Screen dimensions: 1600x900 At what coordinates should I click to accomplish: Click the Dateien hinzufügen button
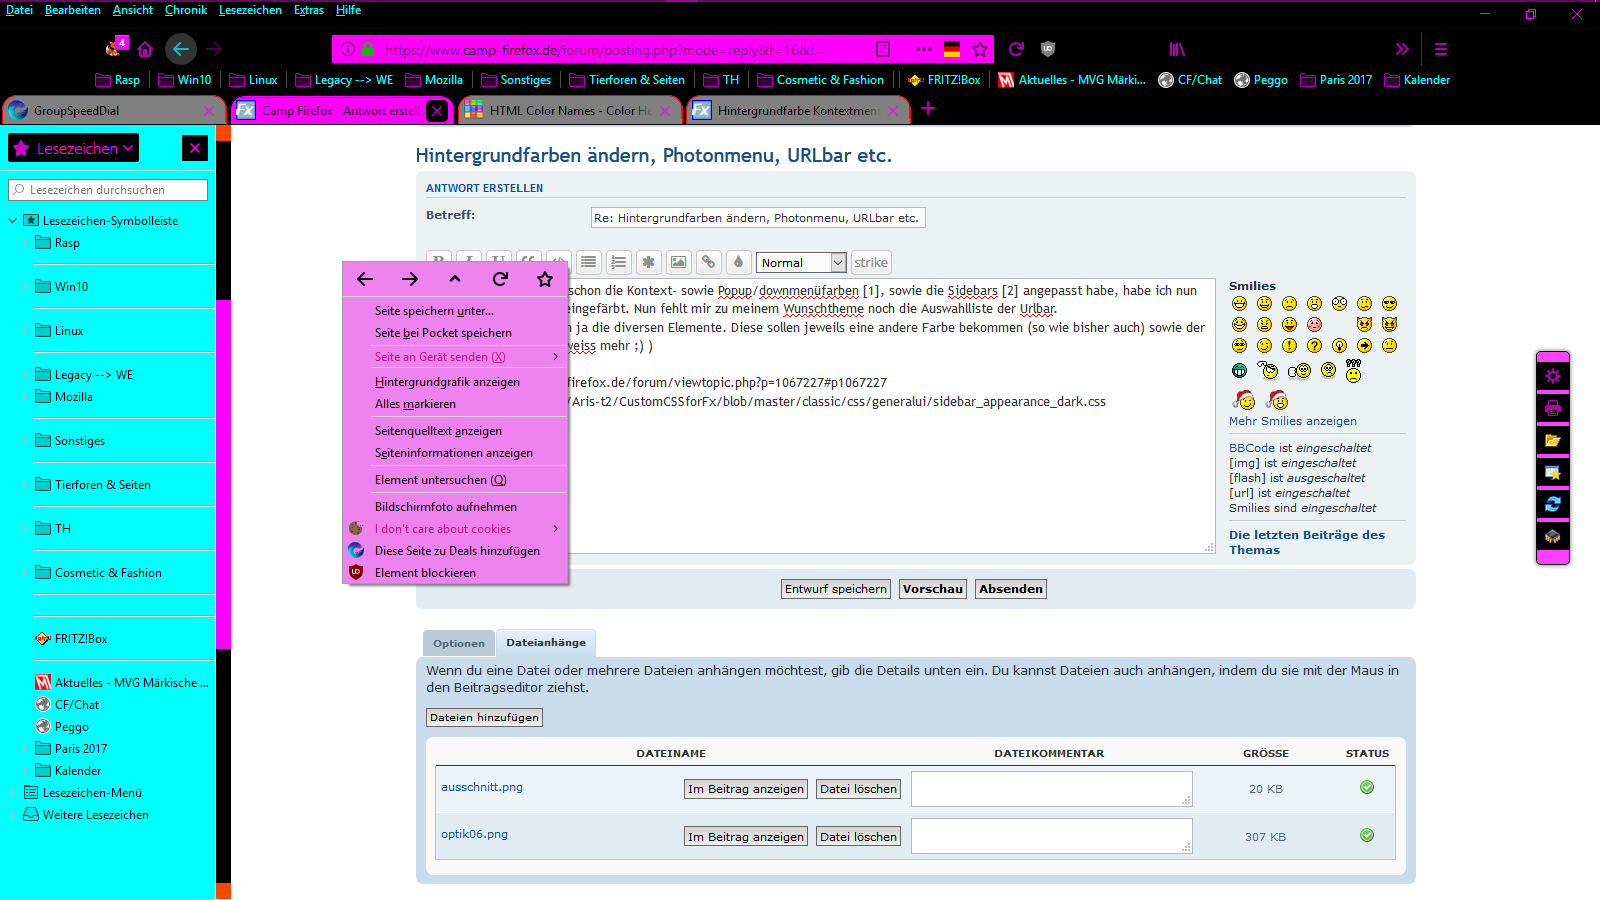(x=485, y=717)
